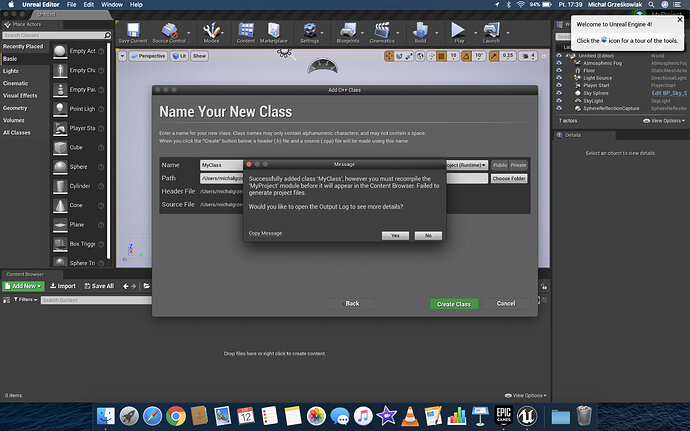690x431 pixels.
Task: Select Light Source in the World Outliner
Action: pos(597,78)
